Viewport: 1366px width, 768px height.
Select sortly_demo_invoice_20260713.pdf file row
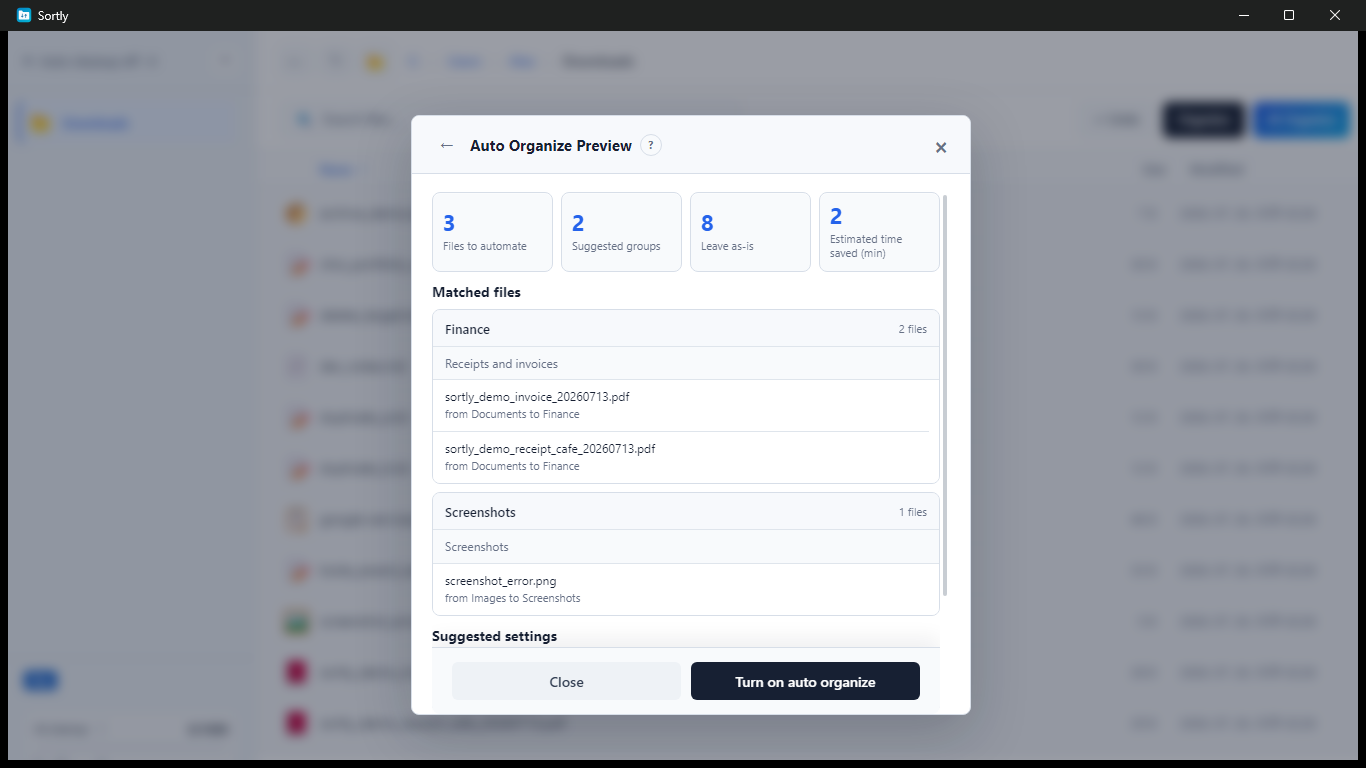click(686, 405)
